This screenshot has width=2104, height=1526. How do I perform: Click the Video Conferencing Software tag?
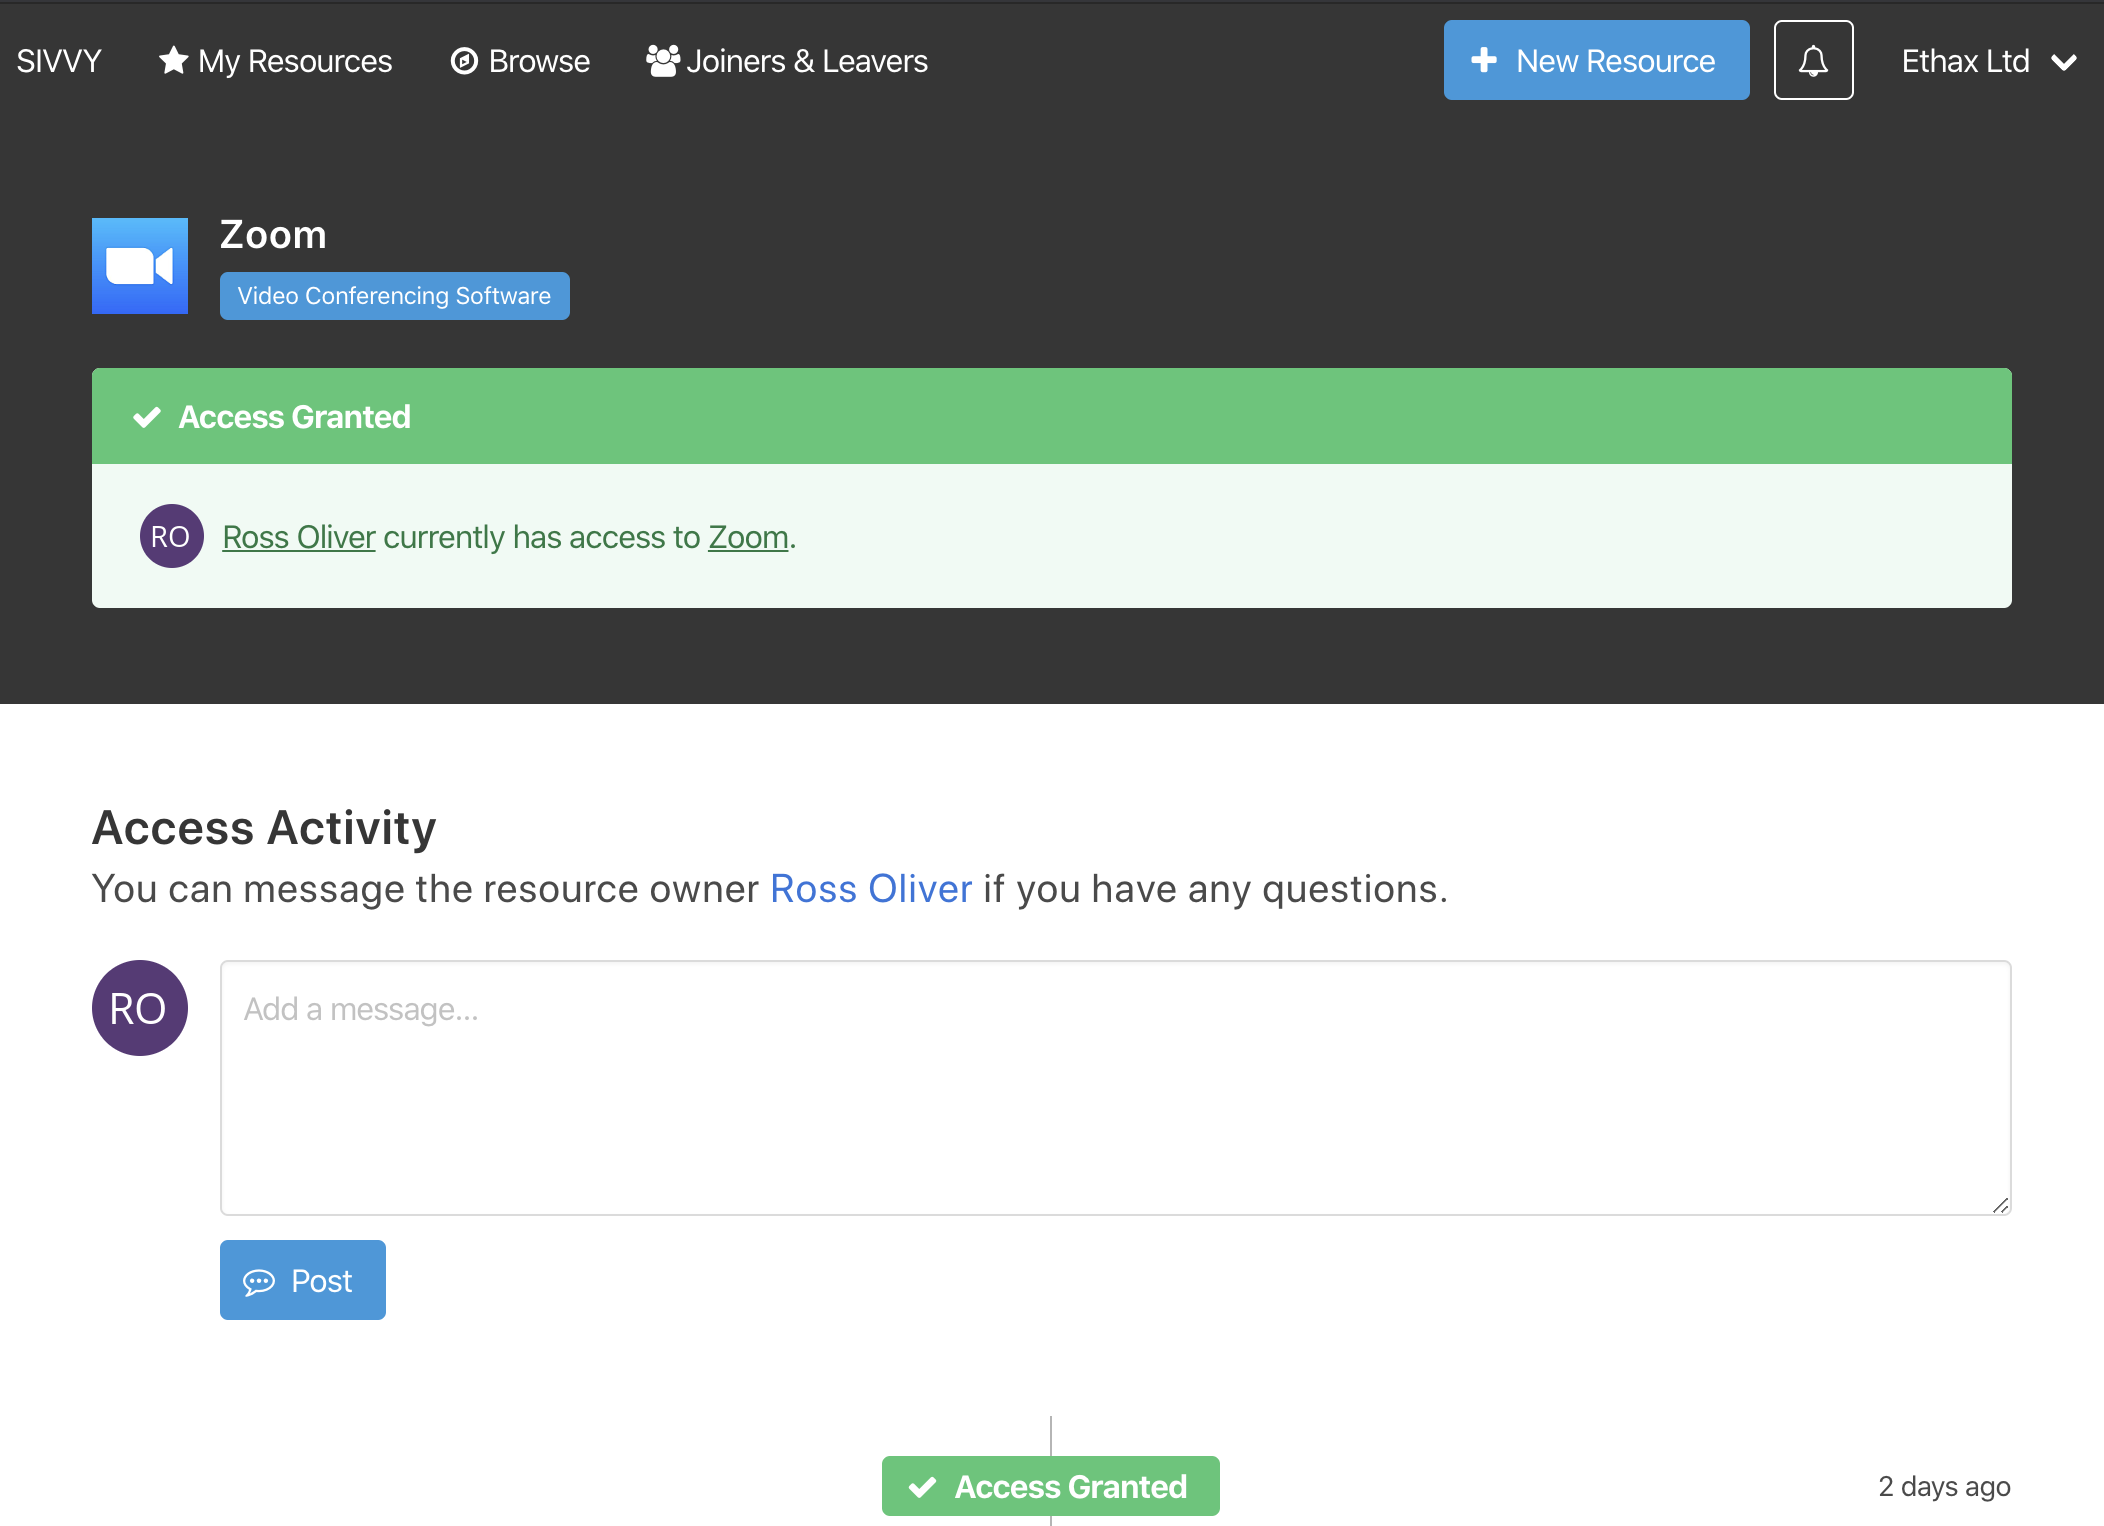pyautogui.click(x=395, y=296)
